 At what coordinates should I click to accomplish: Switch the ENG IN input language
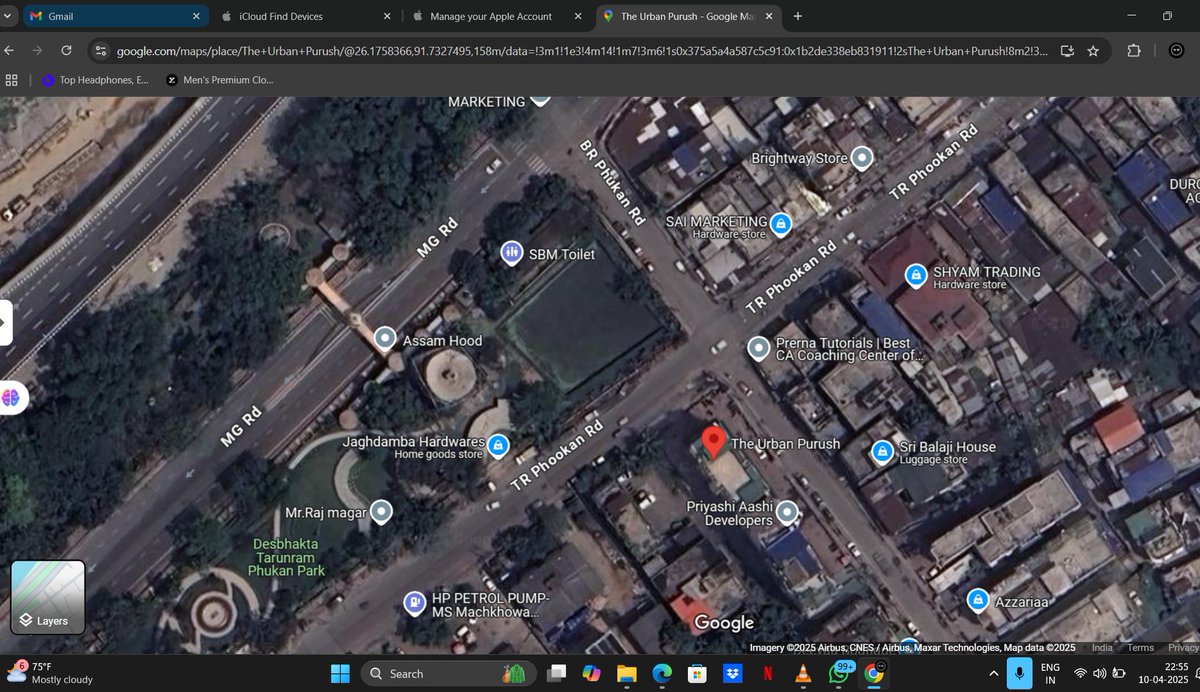[1051, 673]
